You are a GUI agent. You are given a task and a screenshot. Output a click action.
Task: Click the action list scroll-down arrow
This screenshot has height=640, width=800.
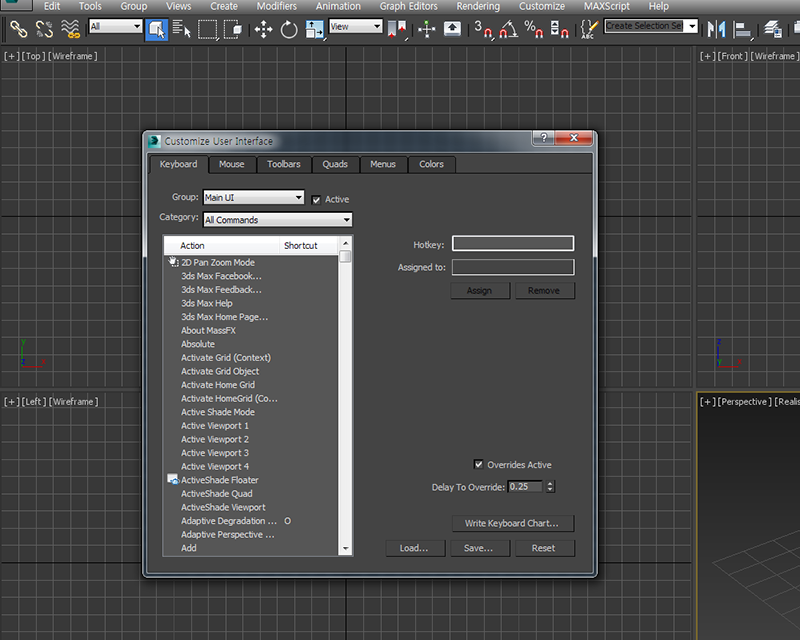point(345,549)
